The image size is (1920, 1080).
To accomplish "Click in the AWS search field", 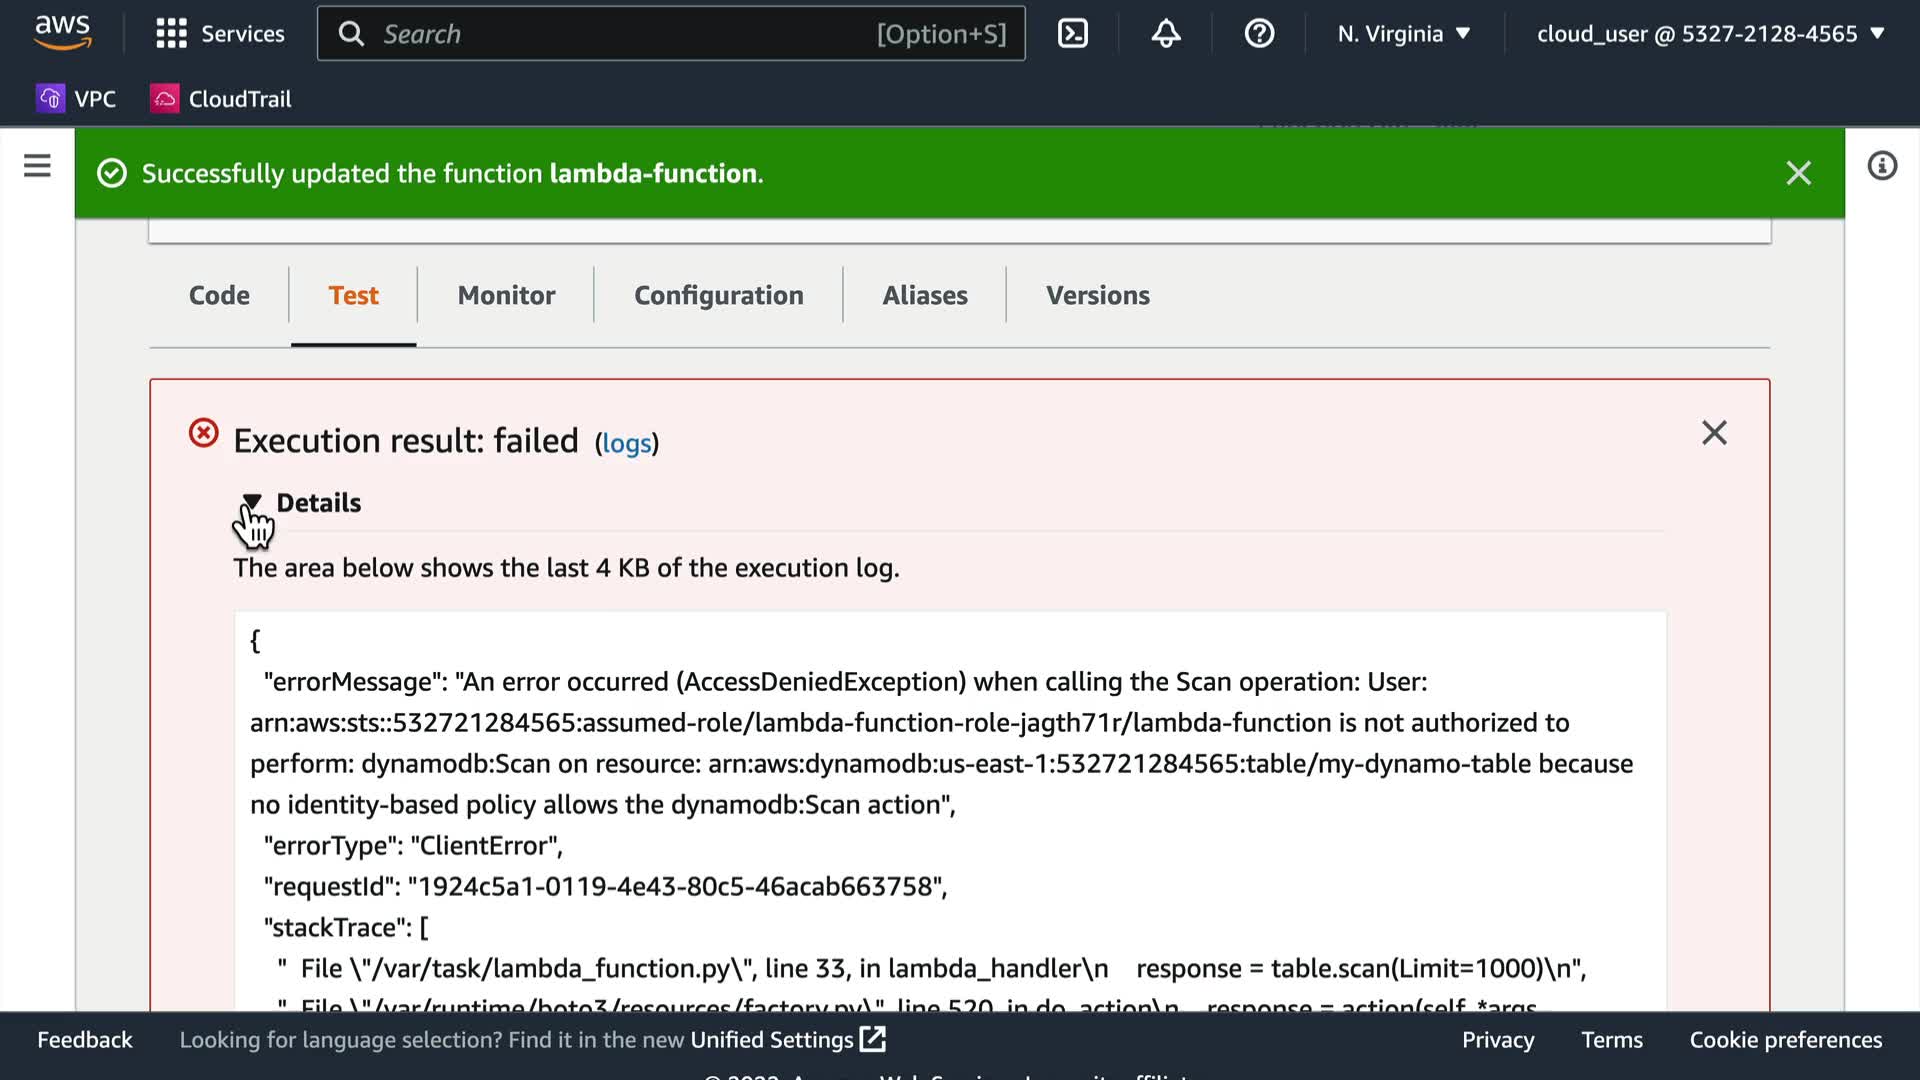I will [620, 34].
